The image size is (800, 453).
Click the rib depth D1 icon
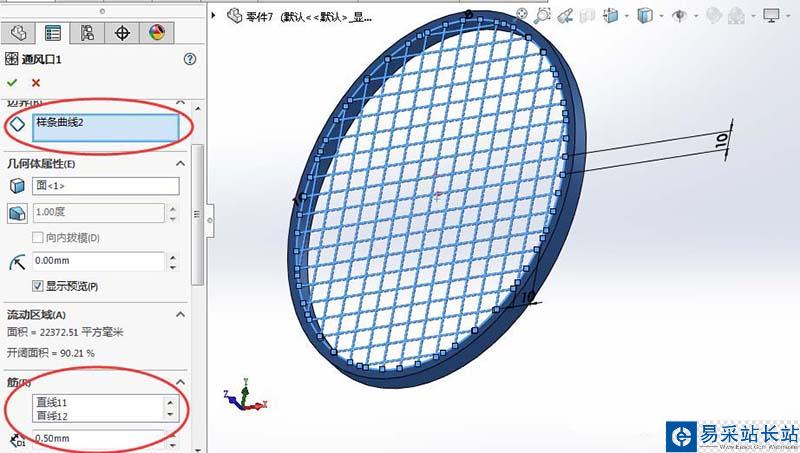(x=17, y=440)
